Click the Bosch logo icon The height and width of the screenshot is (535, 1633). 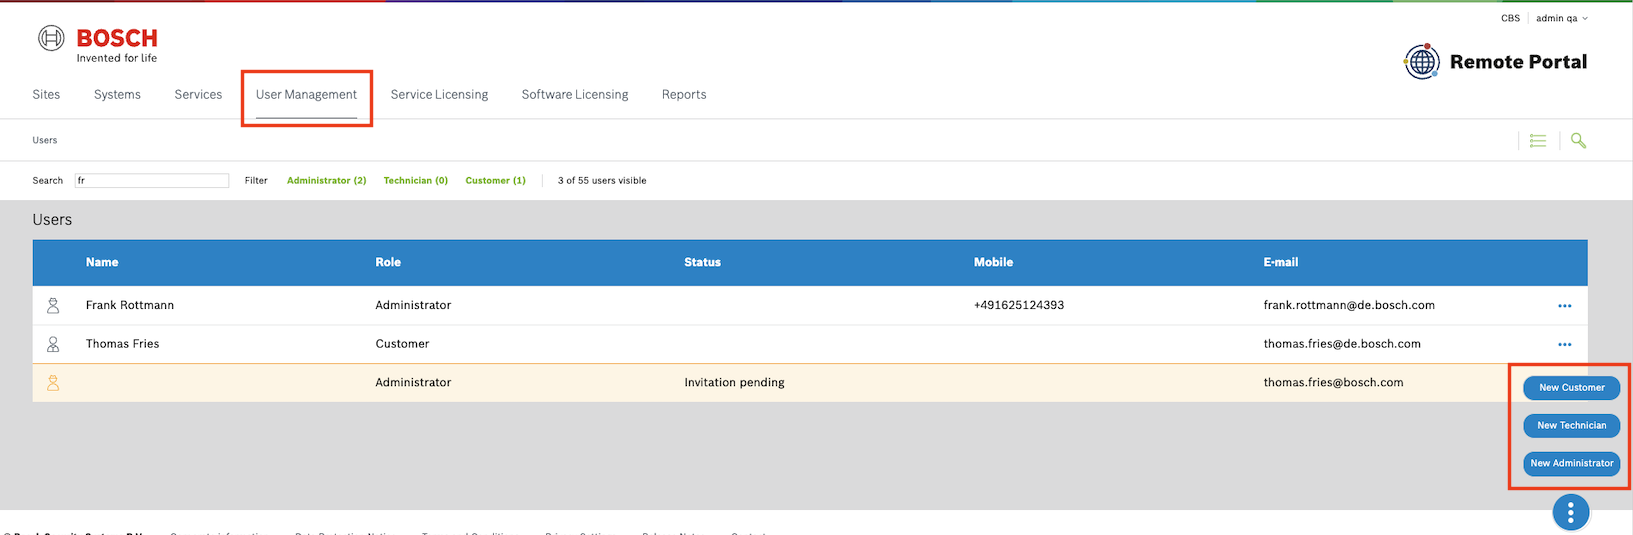click(51, 38)
